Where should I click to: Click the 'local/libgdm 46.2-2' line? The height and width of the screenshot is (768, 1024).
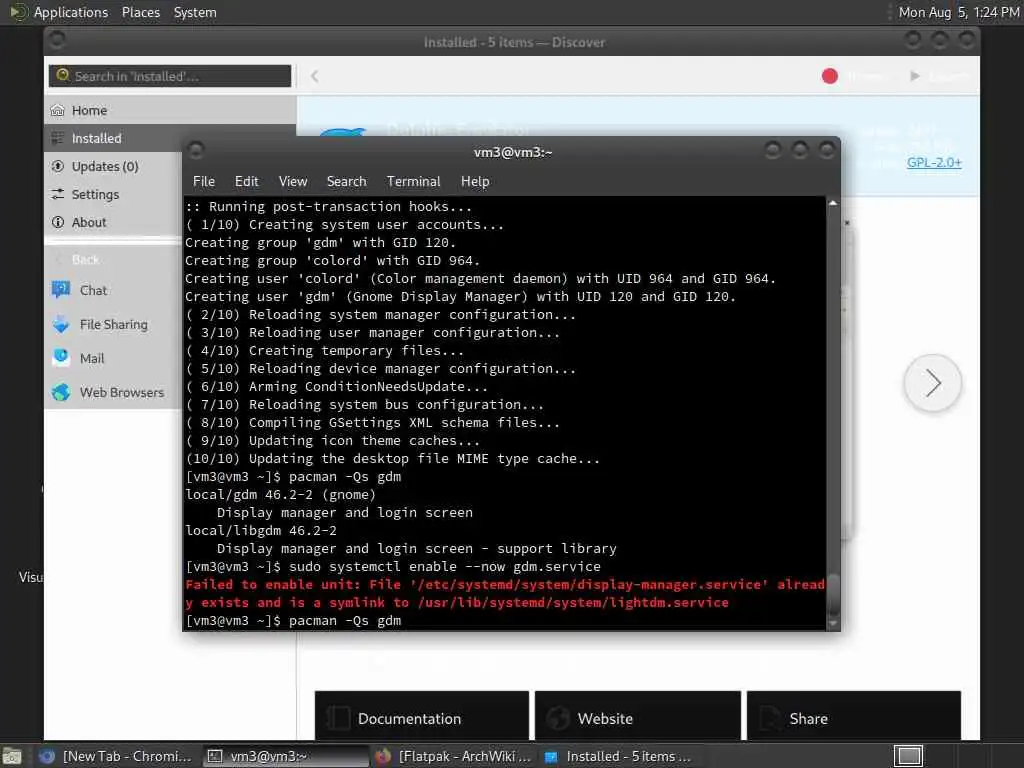point(261,530)
